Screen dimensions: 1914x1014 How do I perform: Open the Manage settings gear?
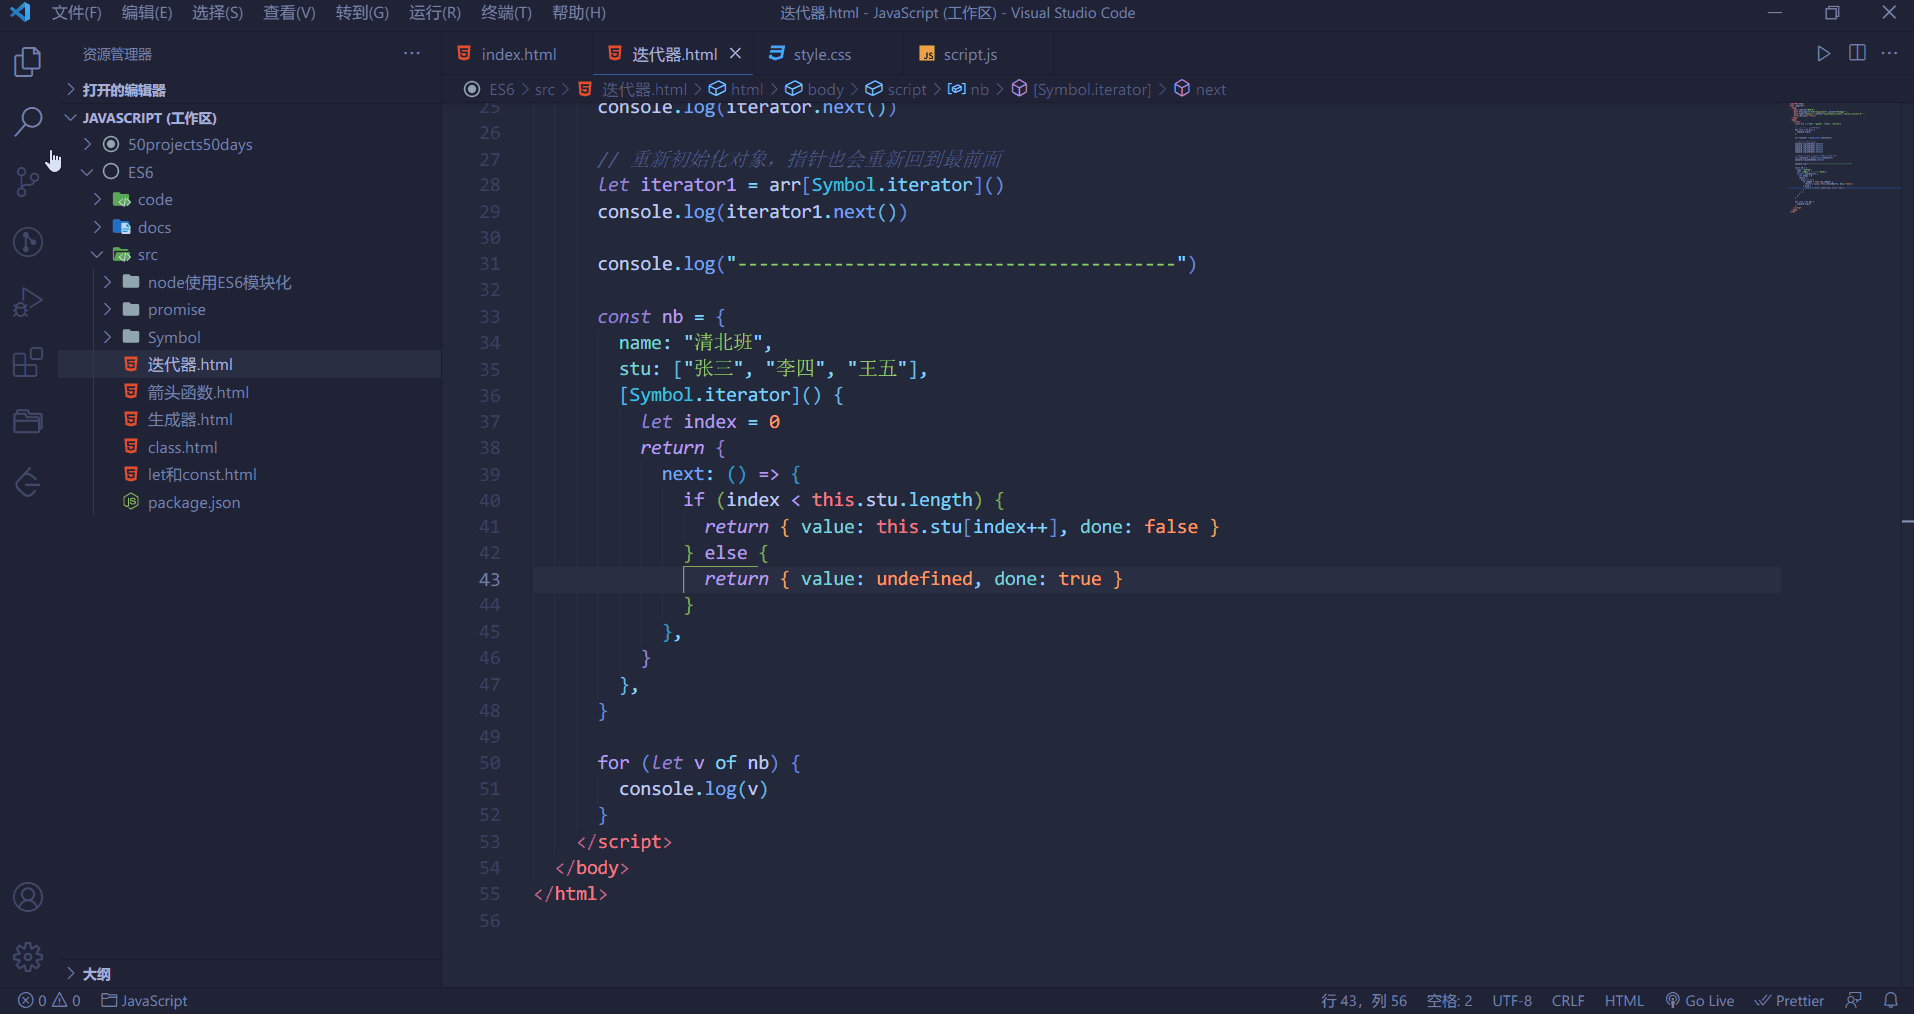[27, 957]
